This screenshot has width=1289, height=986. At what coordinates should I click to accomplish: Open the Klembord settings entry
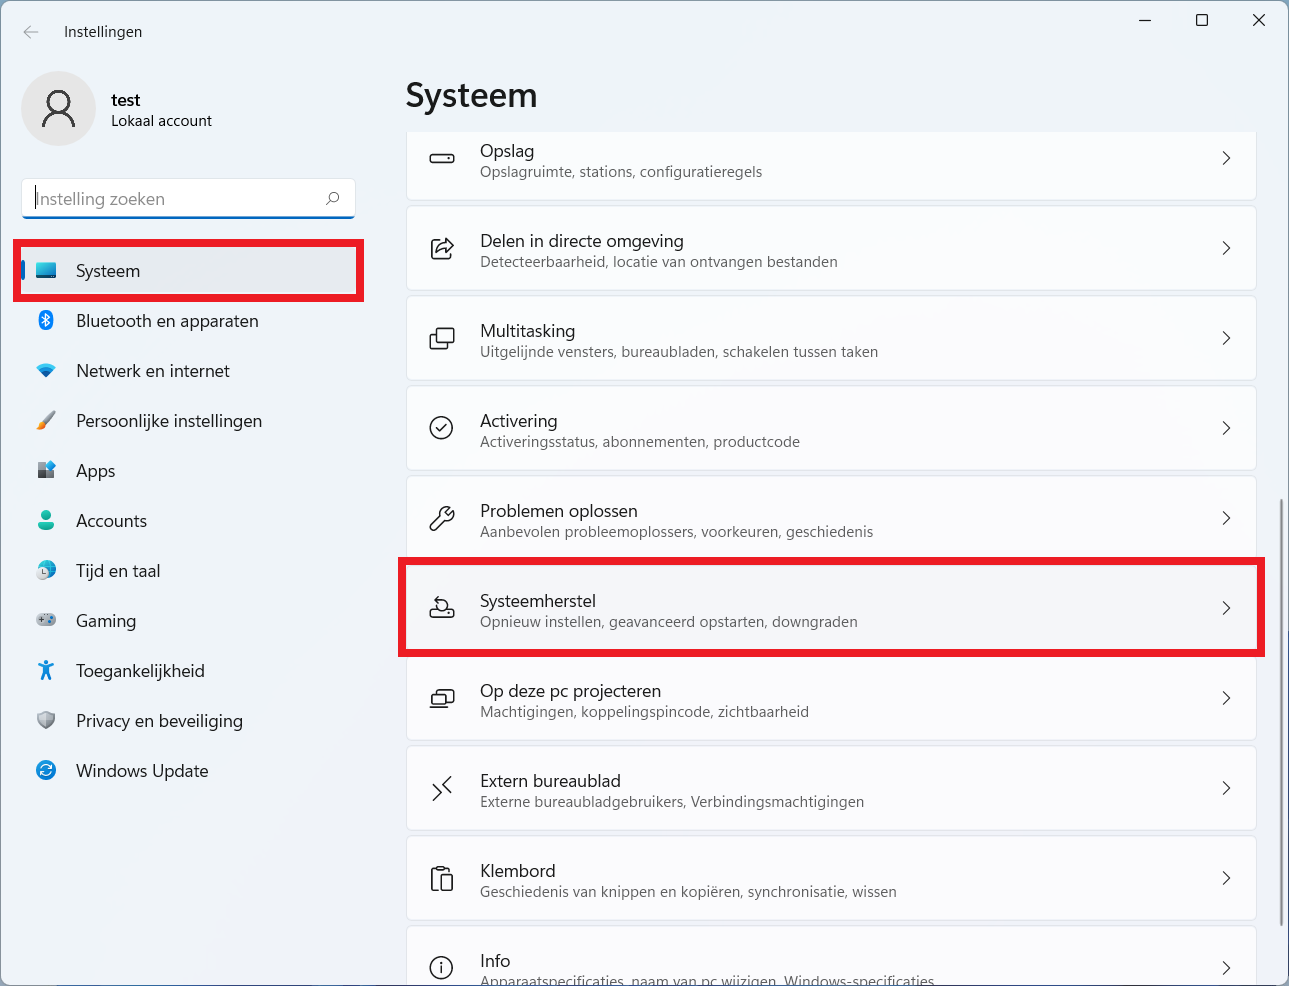click(831, 878)
